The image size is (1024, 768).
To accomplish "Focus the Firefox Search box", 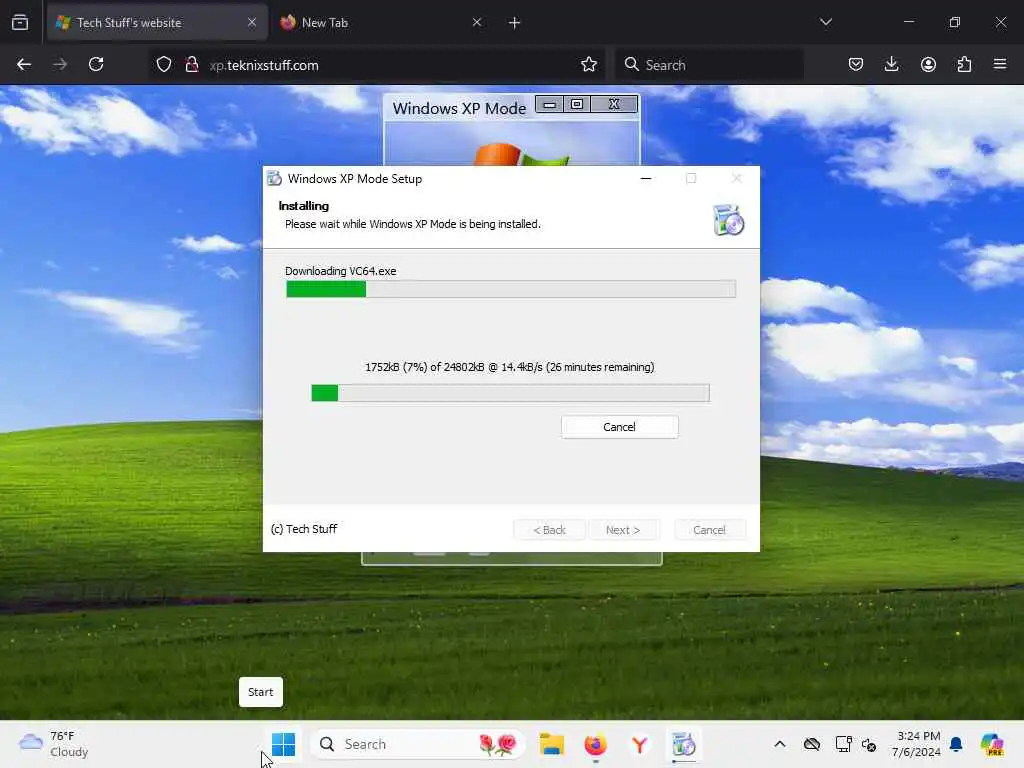I will 709,65.
